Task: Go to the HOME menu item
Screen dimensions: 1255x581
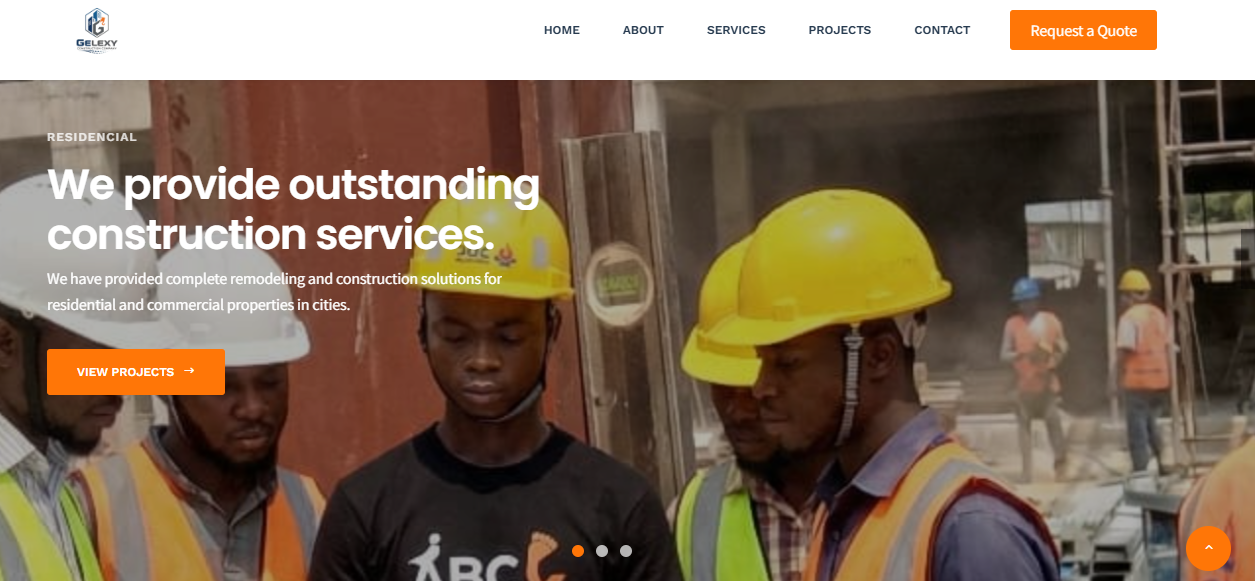Action: (562, 30)
